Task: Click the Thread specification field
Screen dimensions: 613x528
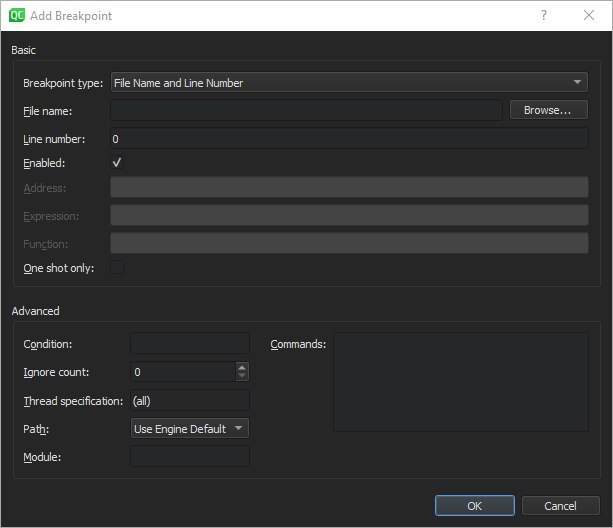Action: pyautogui.click(x=190, y=401)
